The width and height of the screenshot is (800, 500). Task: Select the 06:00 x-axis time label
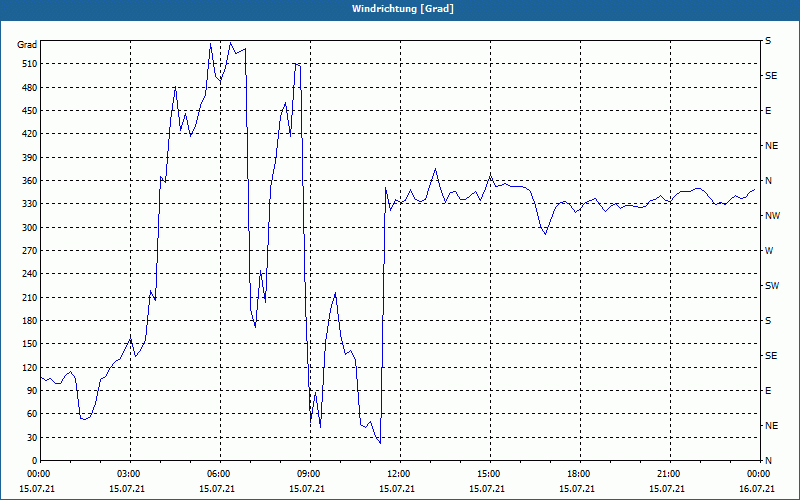[x=220, y=474]
